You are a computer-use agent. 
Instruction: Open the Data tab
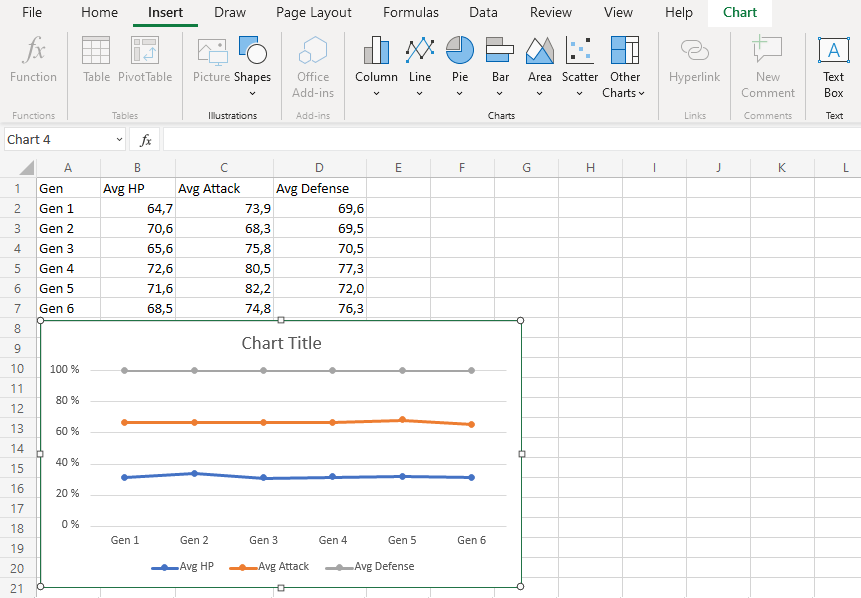pyautogui.click(x=483, y=13)
